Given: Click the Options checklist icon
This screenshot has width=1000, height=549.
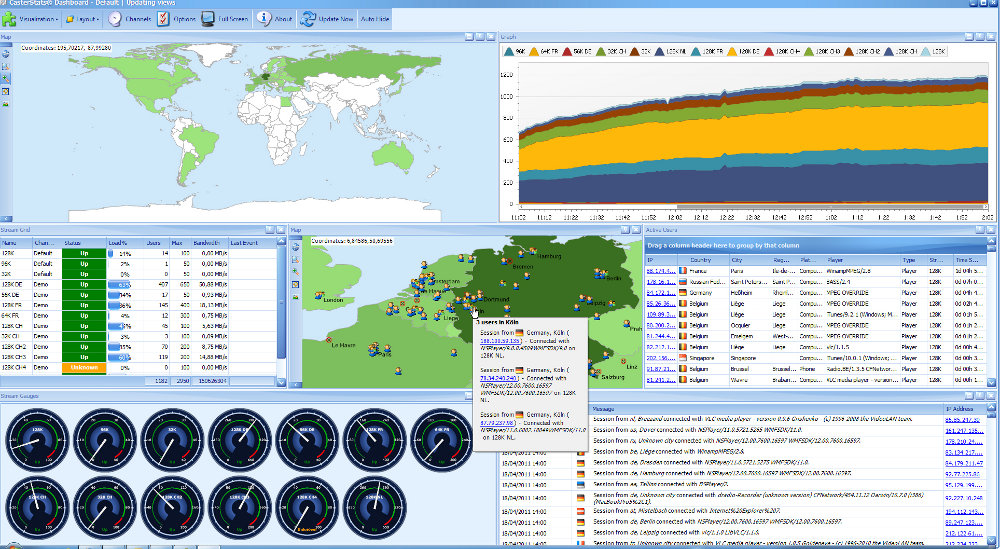Looking at the screenshot, I should (x=163, y=18).
